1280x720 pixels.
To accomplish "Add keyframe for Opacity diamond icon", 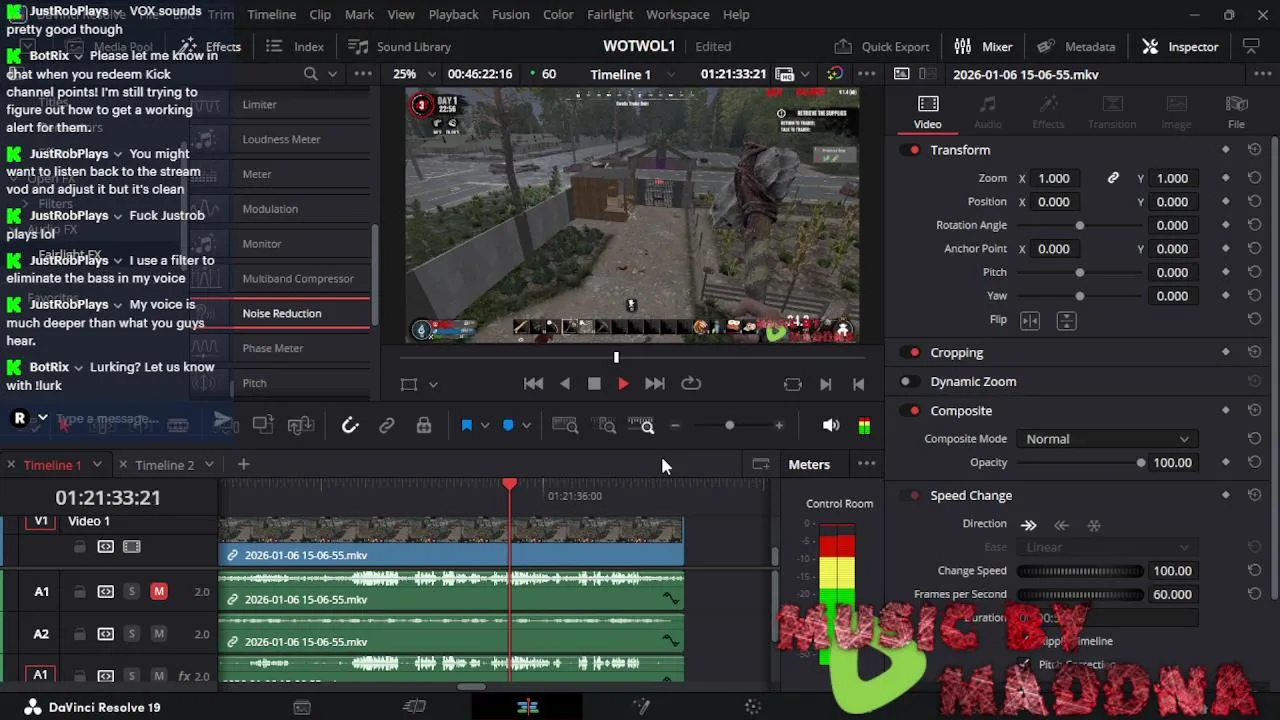I will tap(1226, 462).
